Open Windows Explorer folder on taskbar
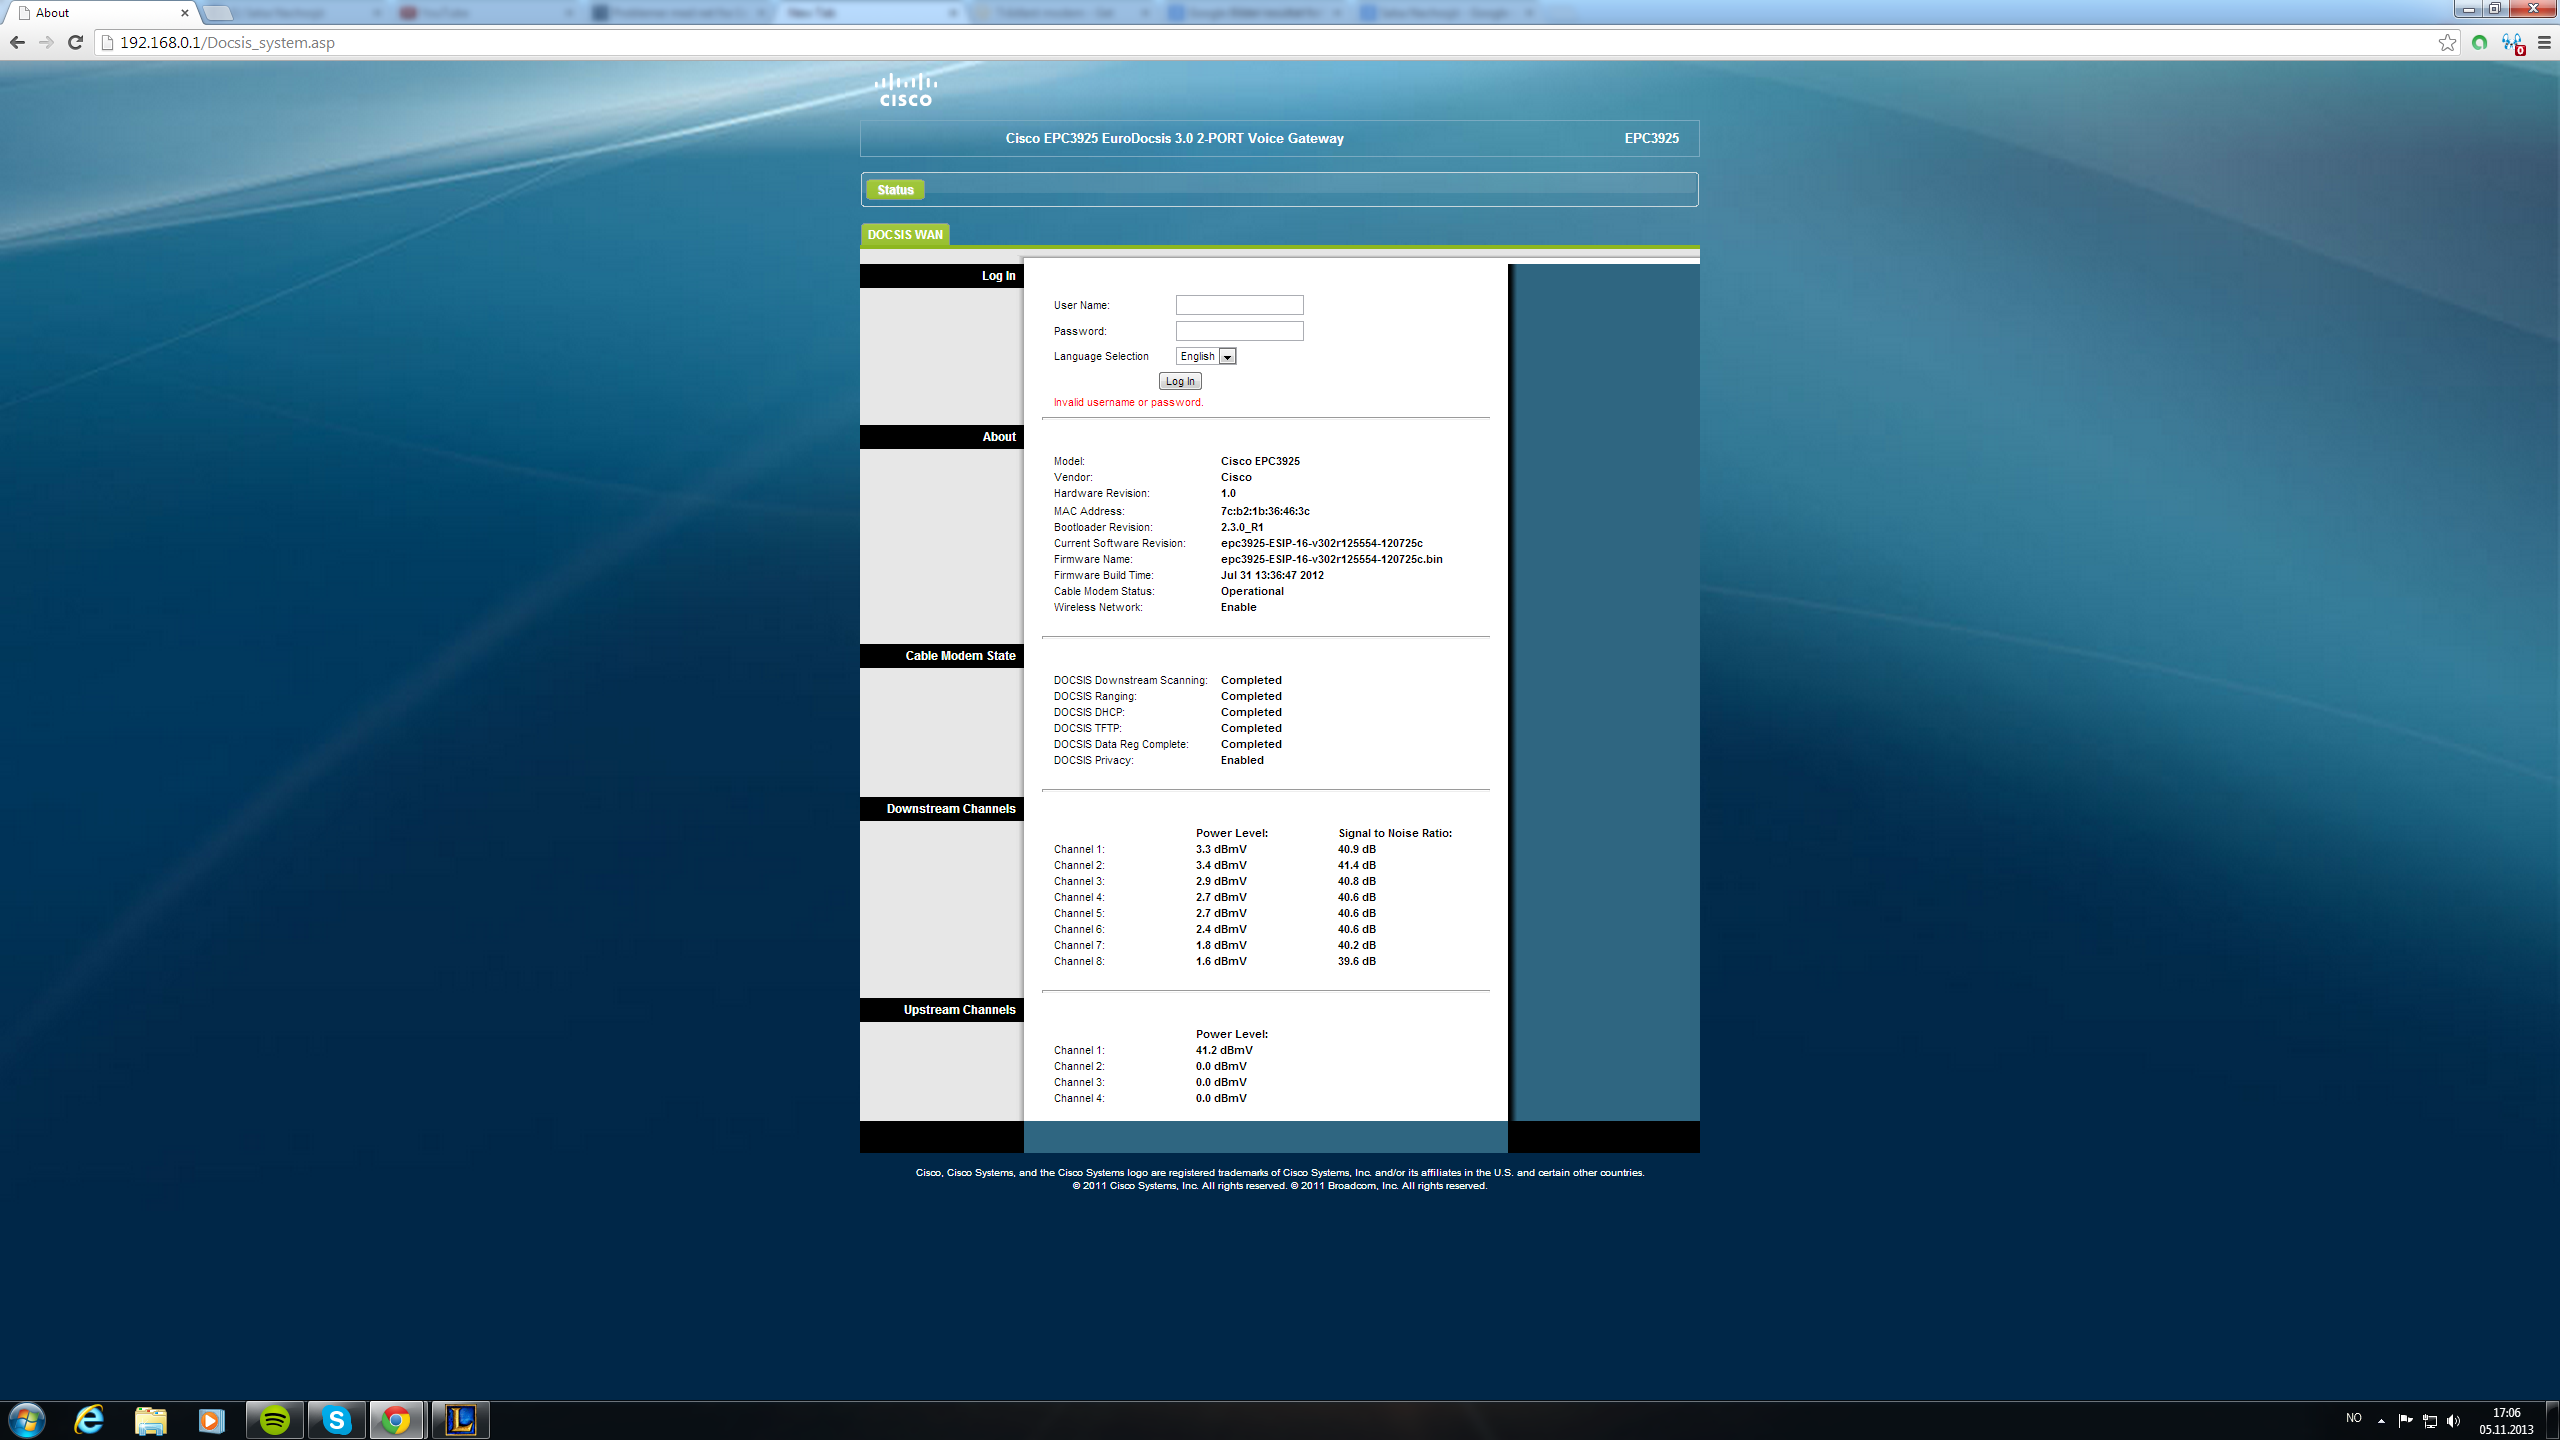The height and width of the screenshot is (1440, 2560). pyautogui.click(x=150, y=1420)
